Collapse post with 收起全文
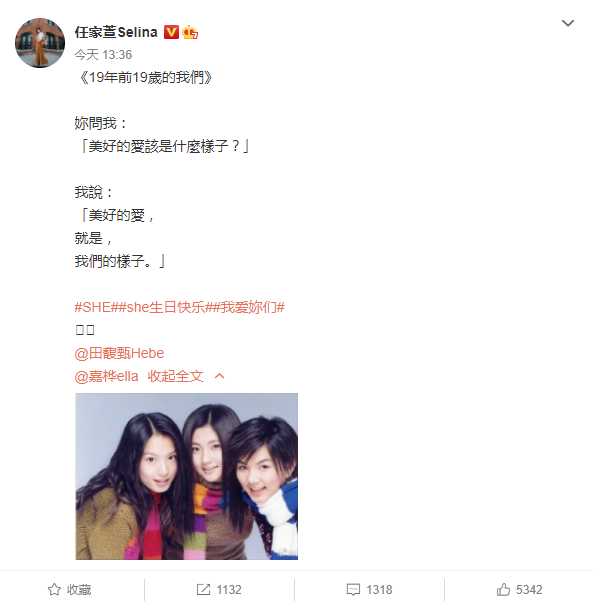593x608 pixels. tap(176, 376)
